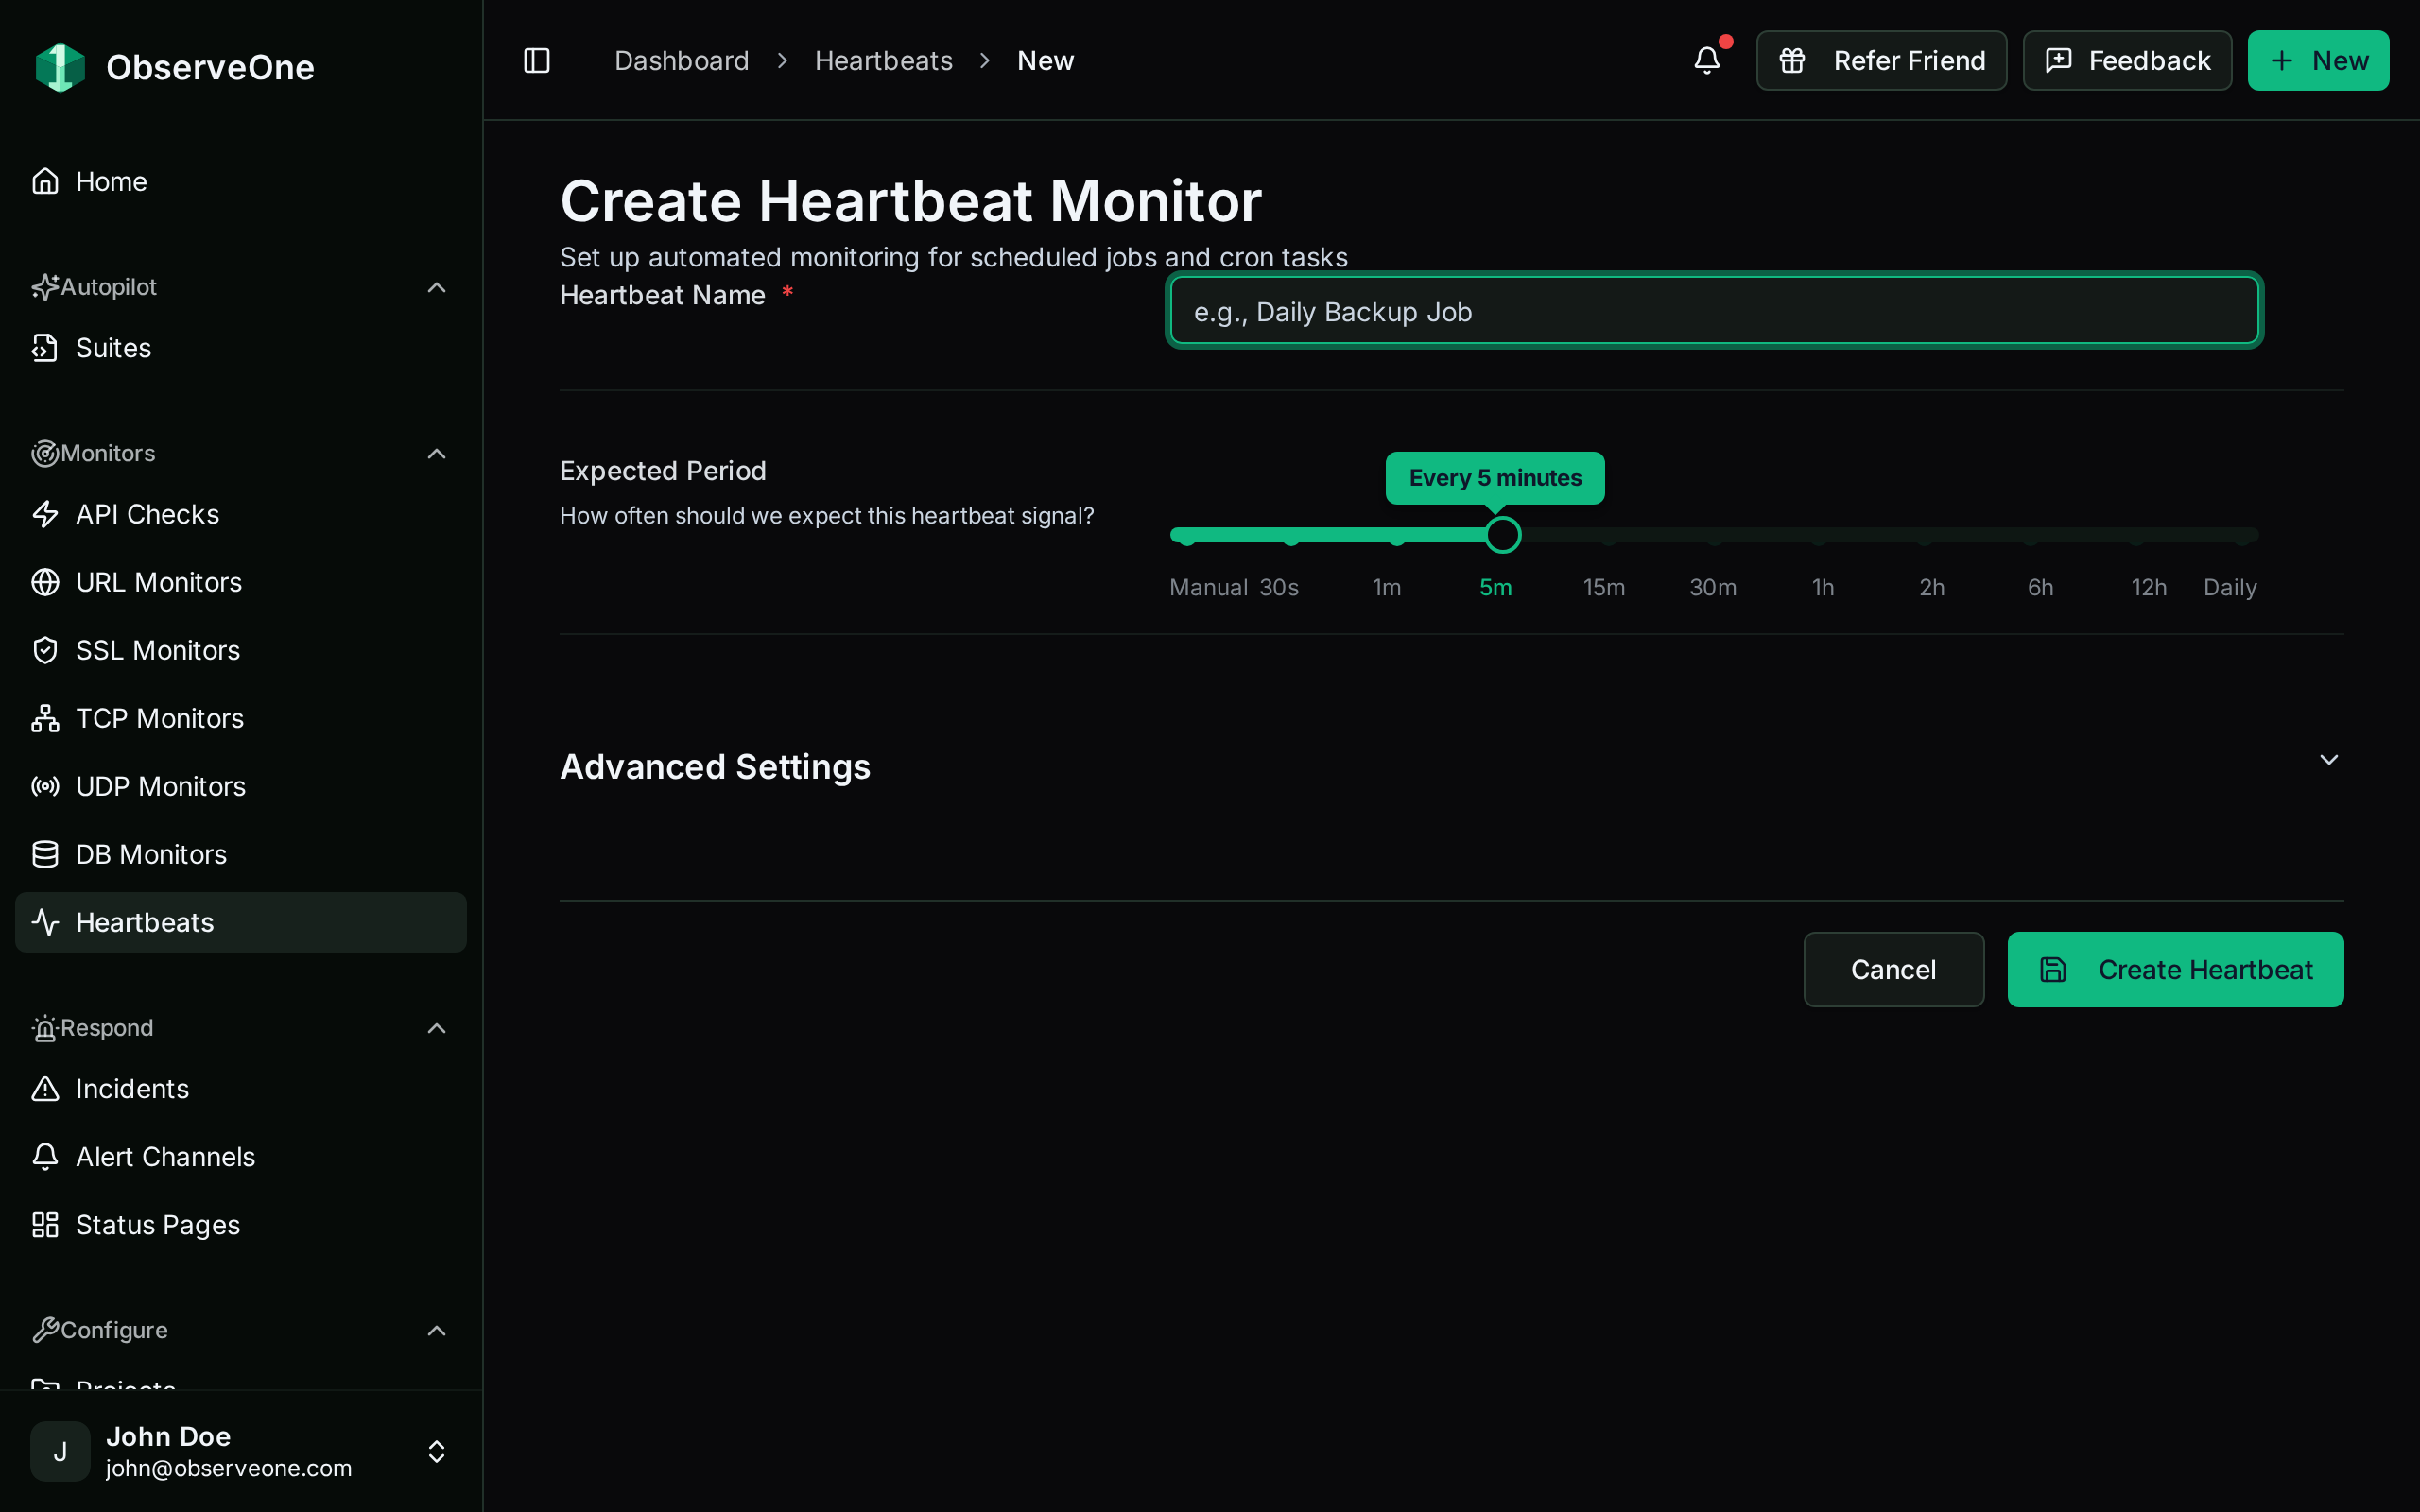Click the 2h period label
Viewport: 2420px width, 1512px height.
click(x=1932, y=587)
